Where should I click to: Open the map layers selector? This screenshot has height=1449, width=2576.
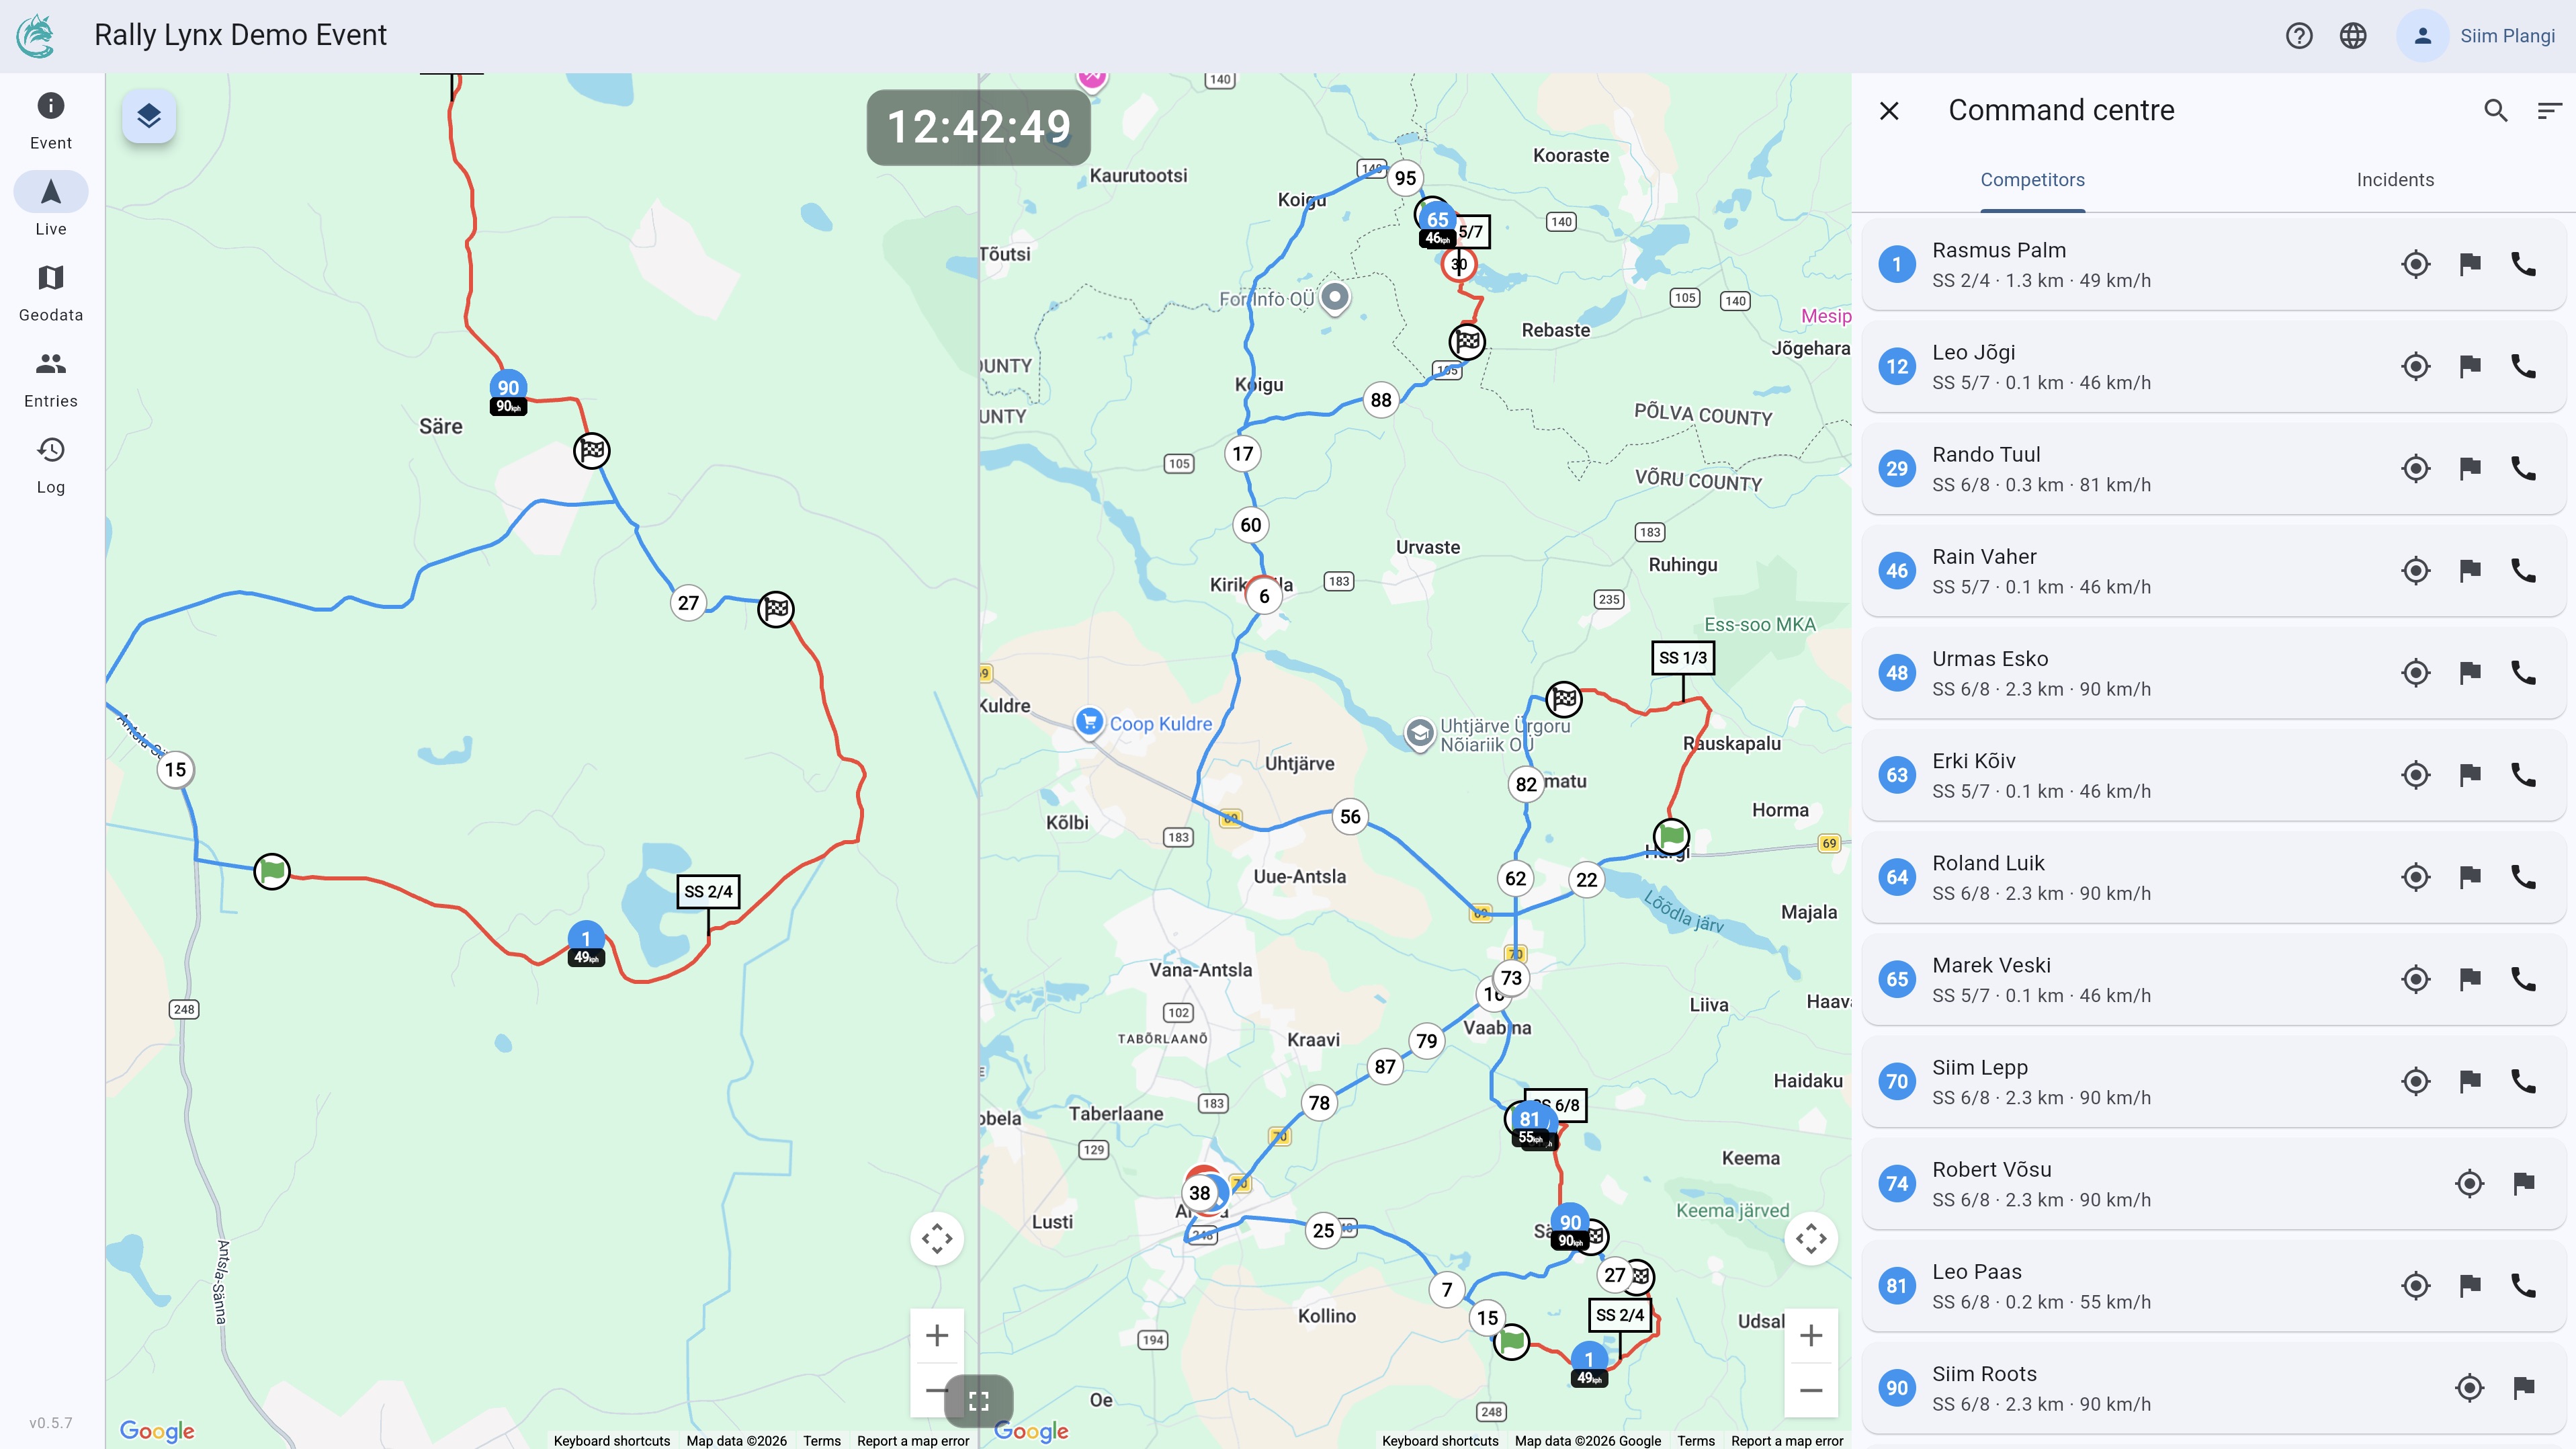pos(148,116)
